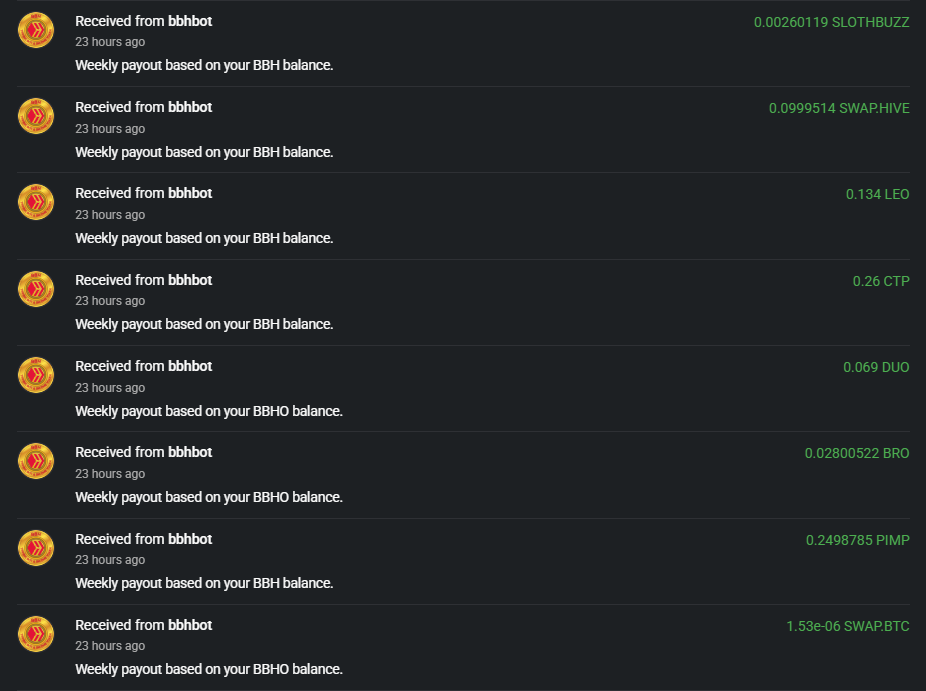Screen dimensions: 926x691
Task: Click the 0.069 DUO amount
Action: pos(876,367)
